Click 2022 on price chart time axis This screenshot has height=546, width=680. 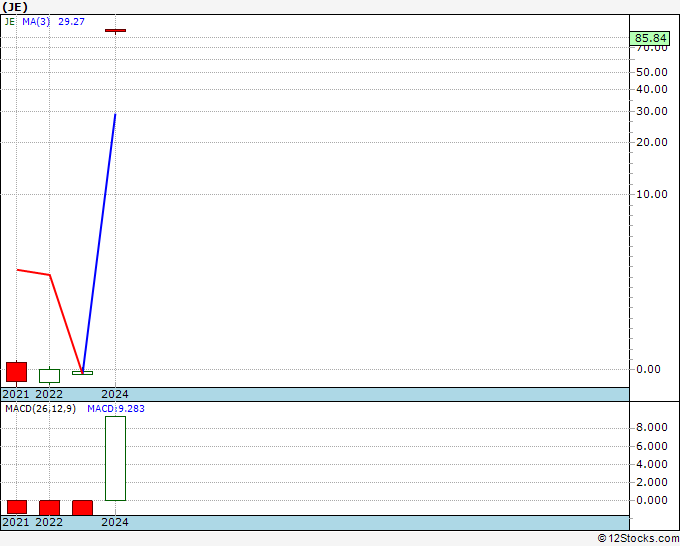click(49, 394)
